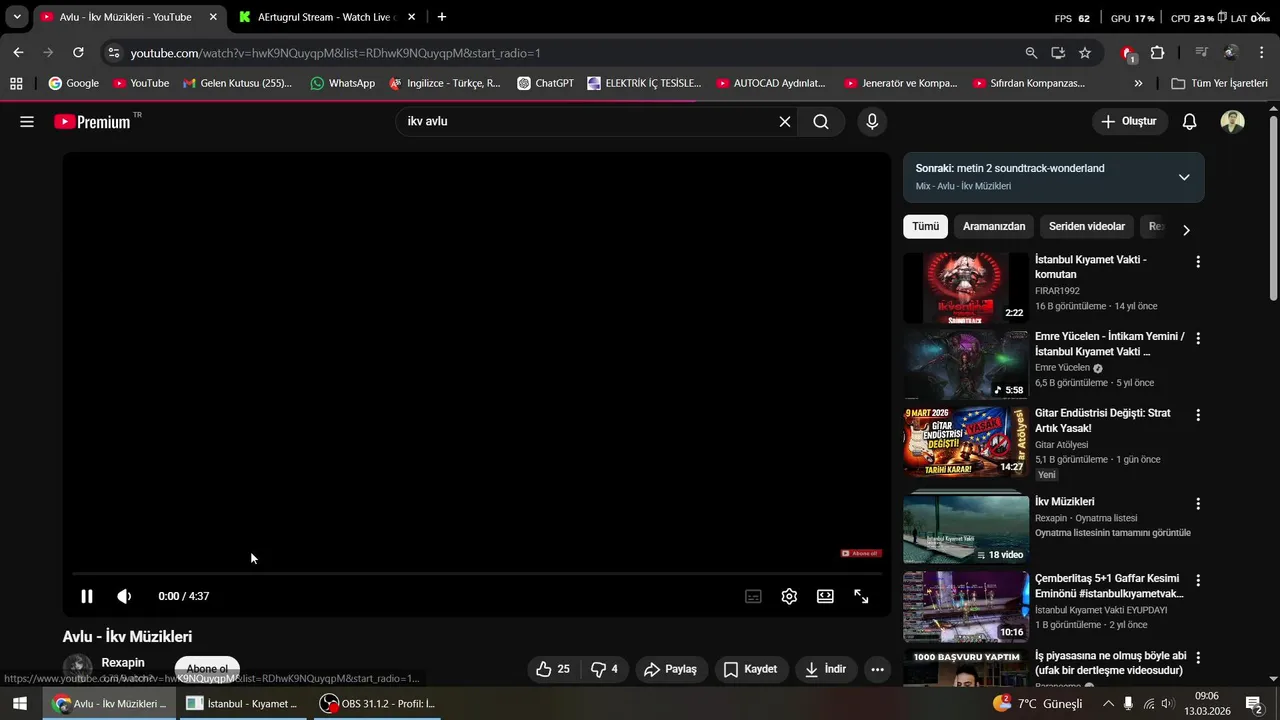Open İstanbul - Kıyamet taskbar window

243,704
